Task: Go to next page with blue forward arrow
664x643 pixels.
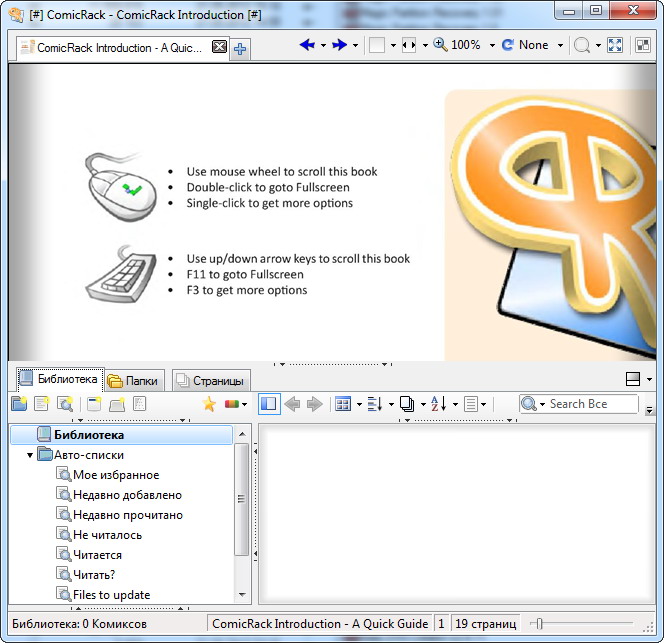Action: 339,45
